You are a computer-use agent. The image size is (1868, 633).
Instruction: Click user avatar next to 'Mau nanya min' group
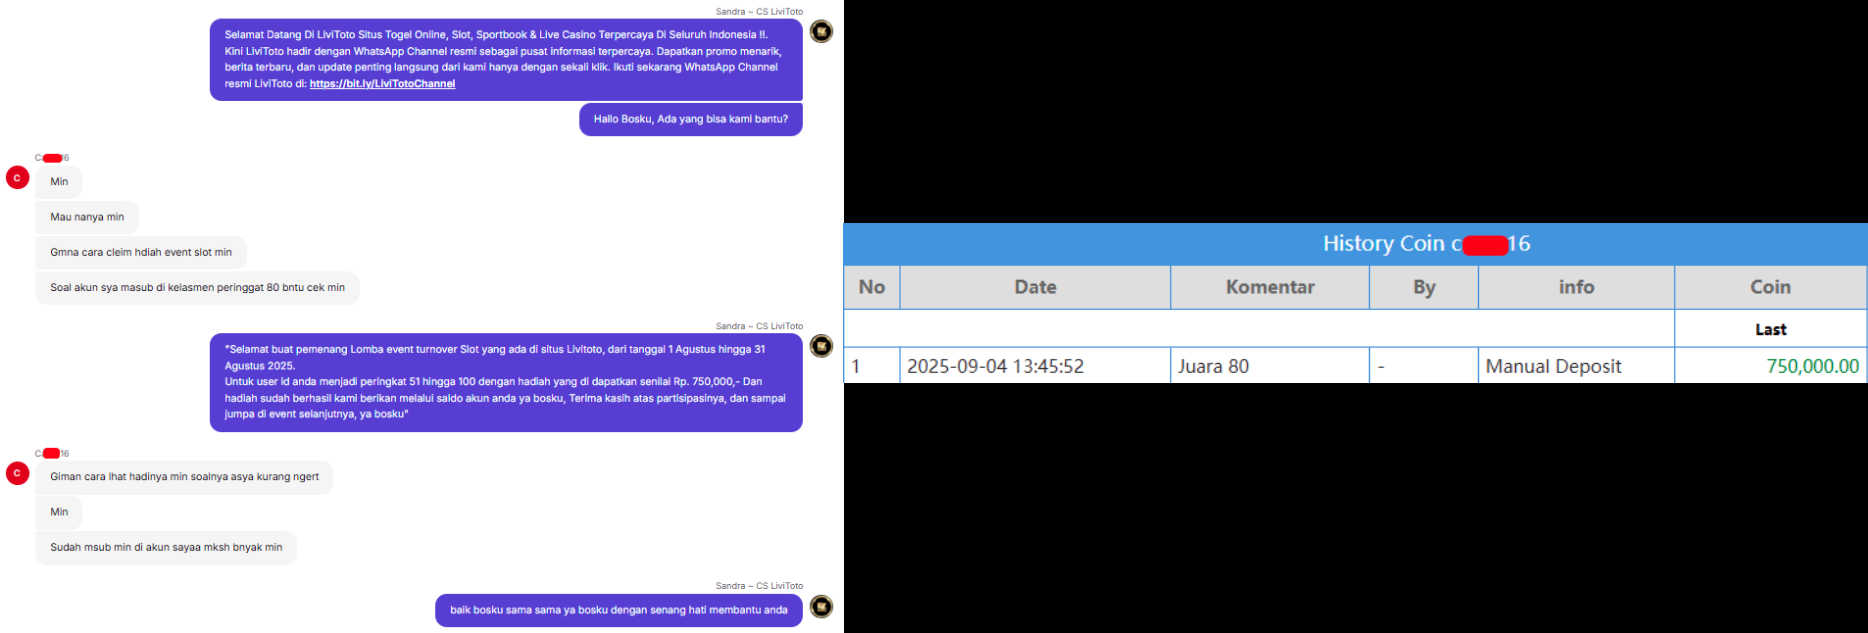[17, 178]
